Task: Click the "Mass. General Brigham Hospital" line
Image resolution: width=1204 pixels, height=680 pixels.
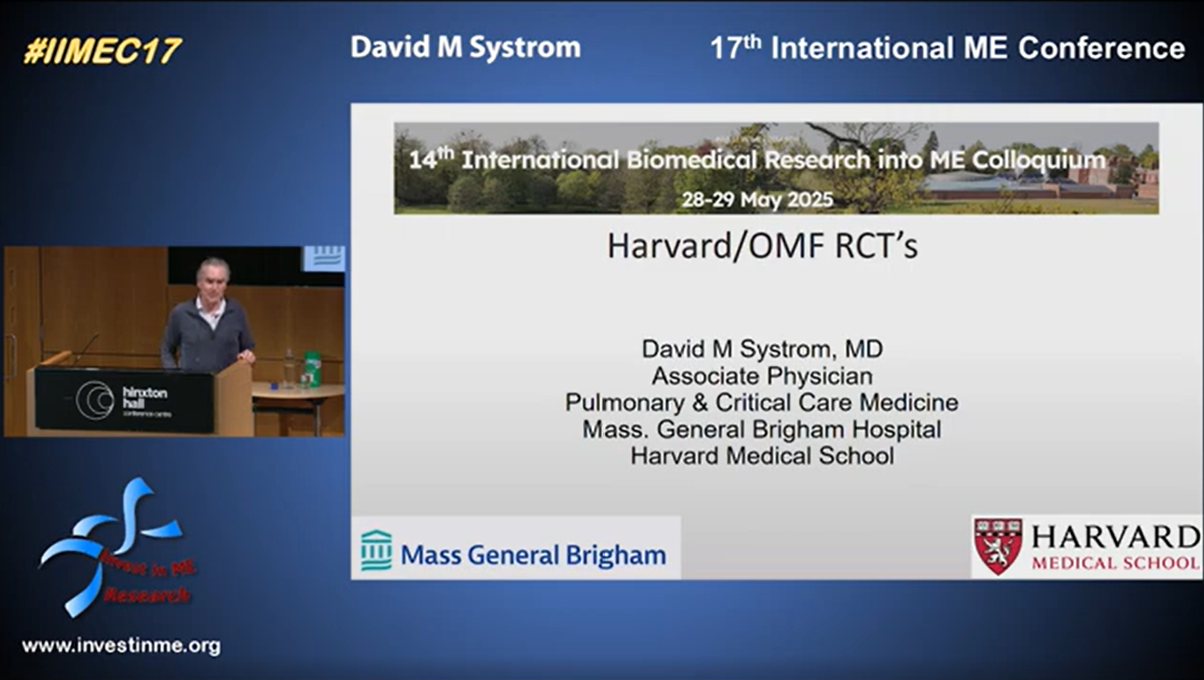Action: click(x=762, y=430)
